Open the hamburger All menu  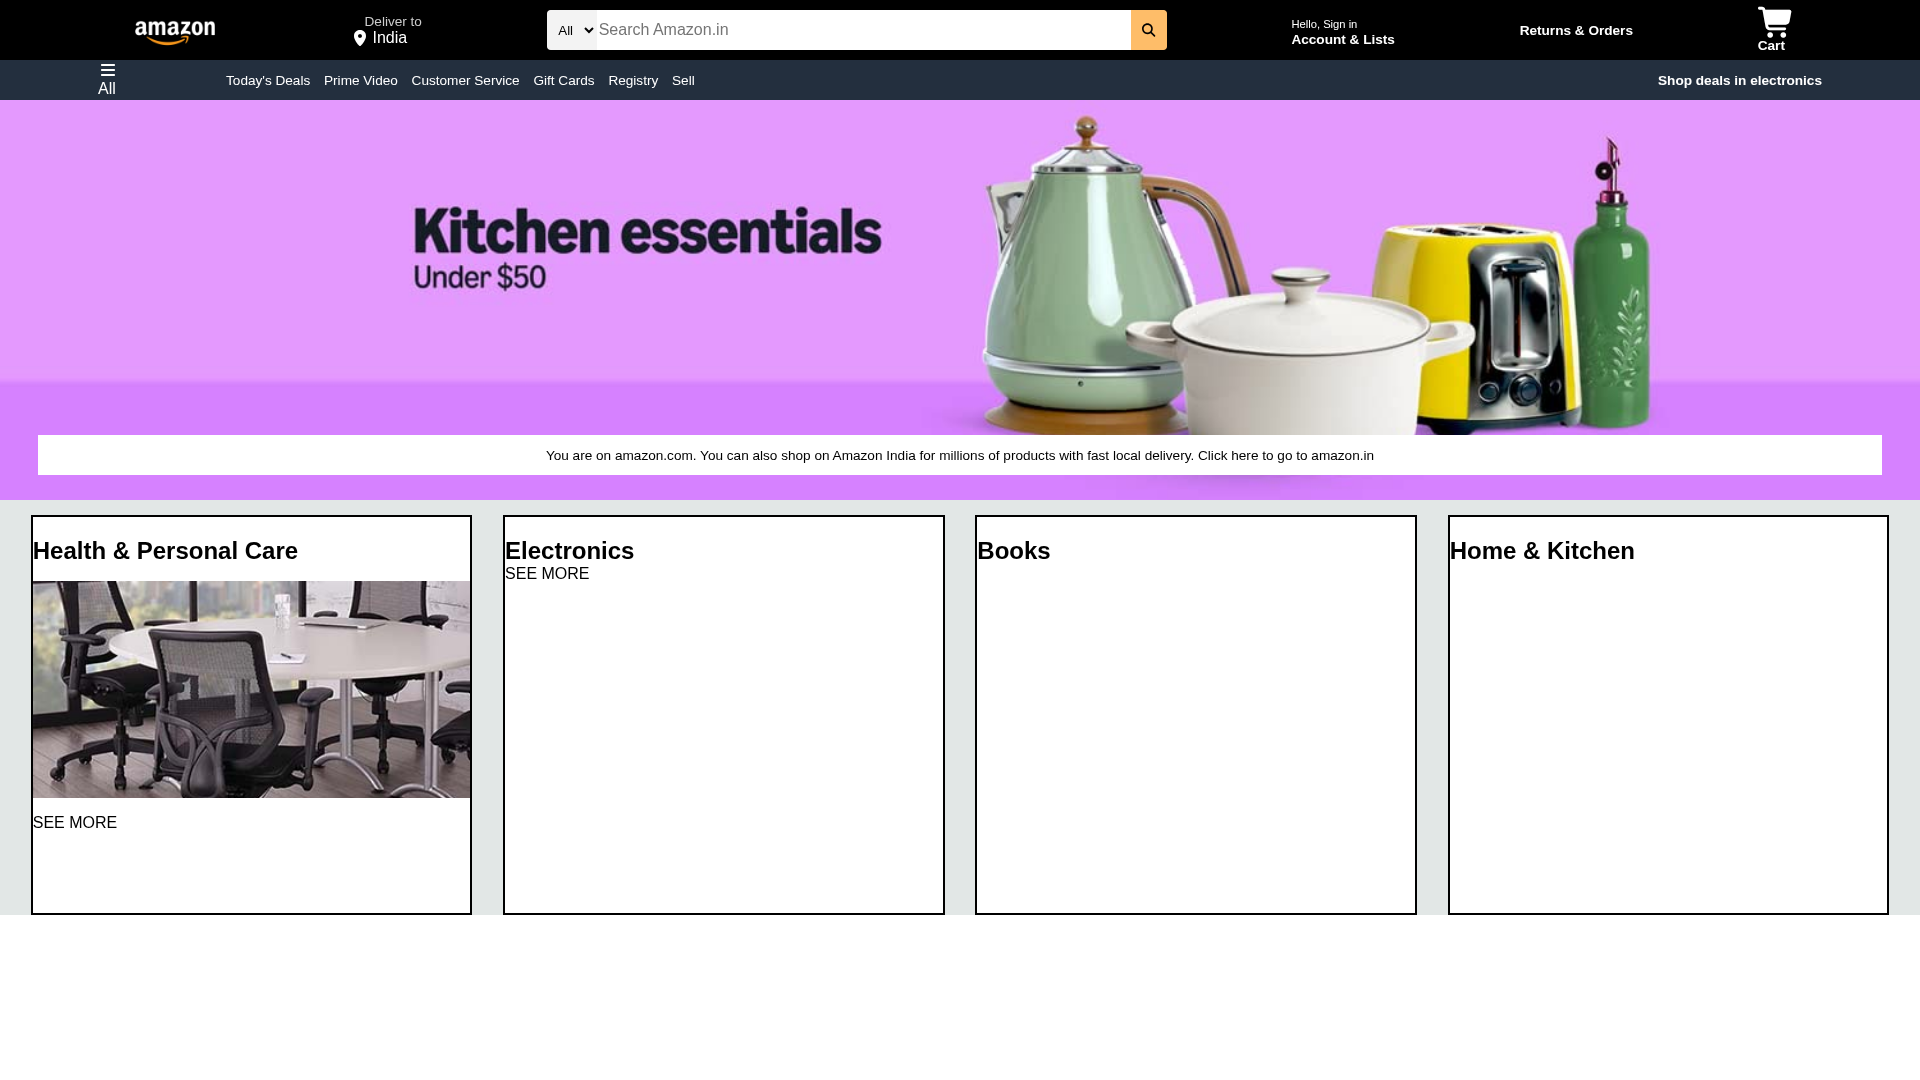tap(107, 79)
